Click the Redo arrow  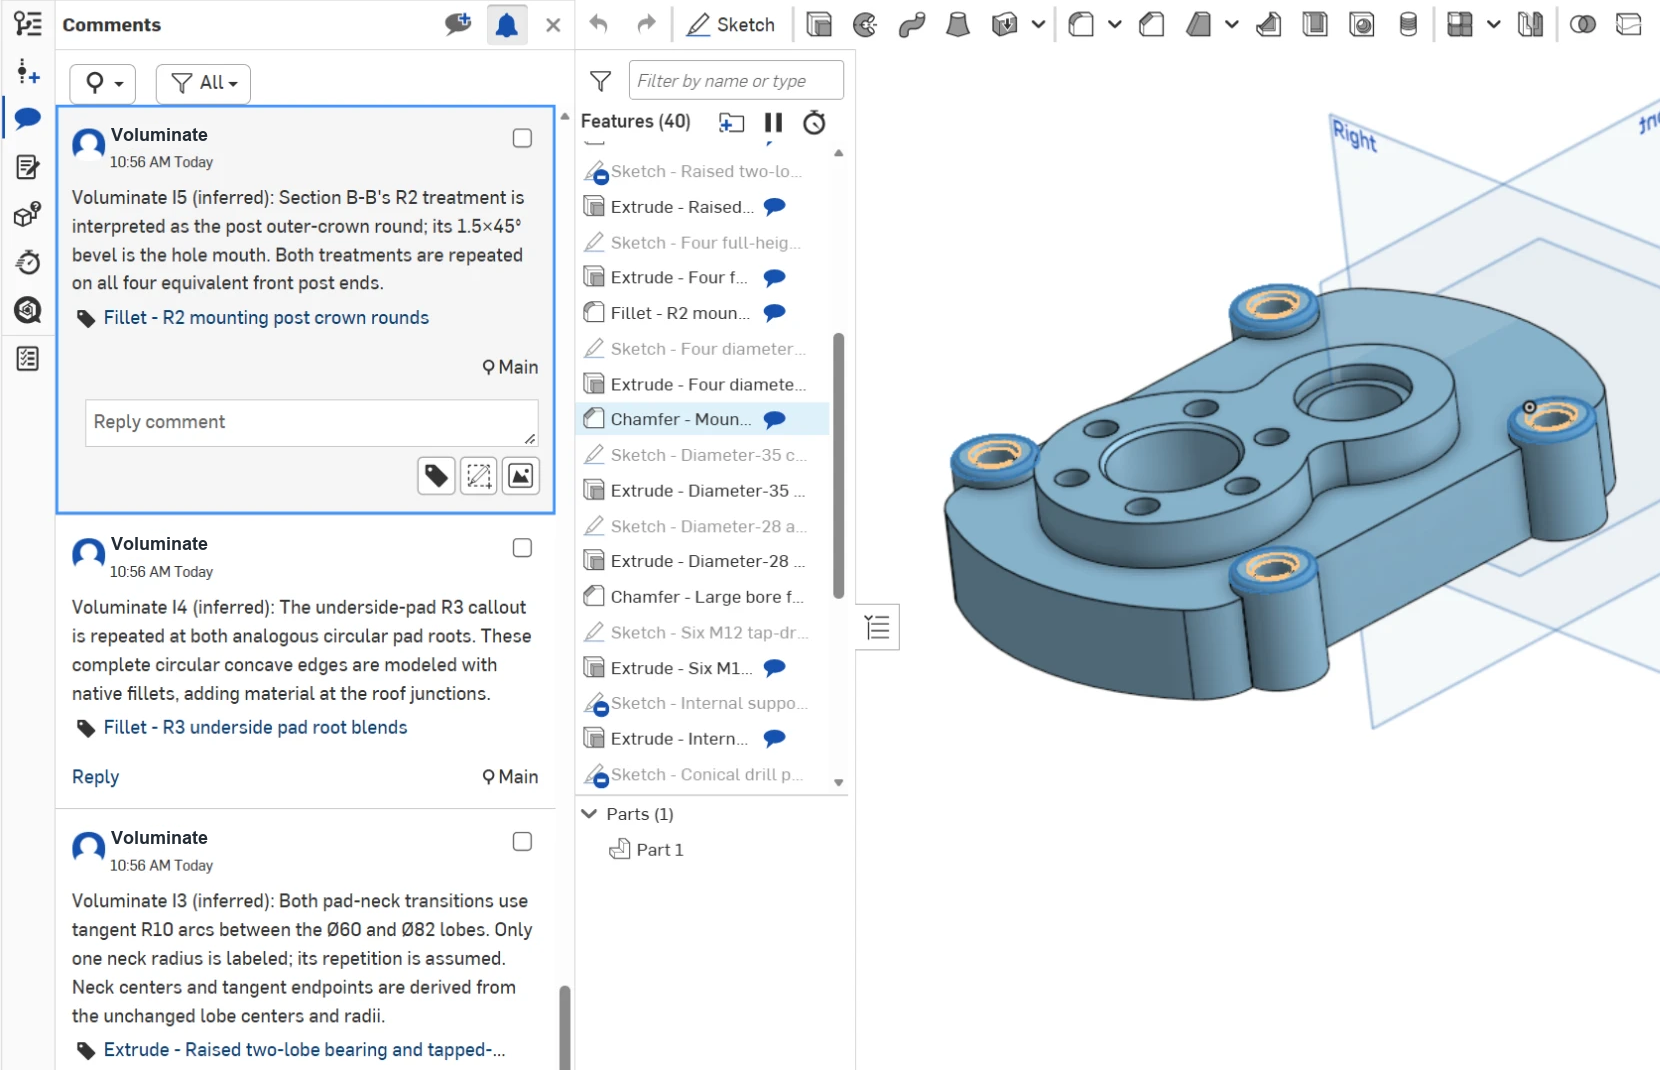(x=647, y=24)
